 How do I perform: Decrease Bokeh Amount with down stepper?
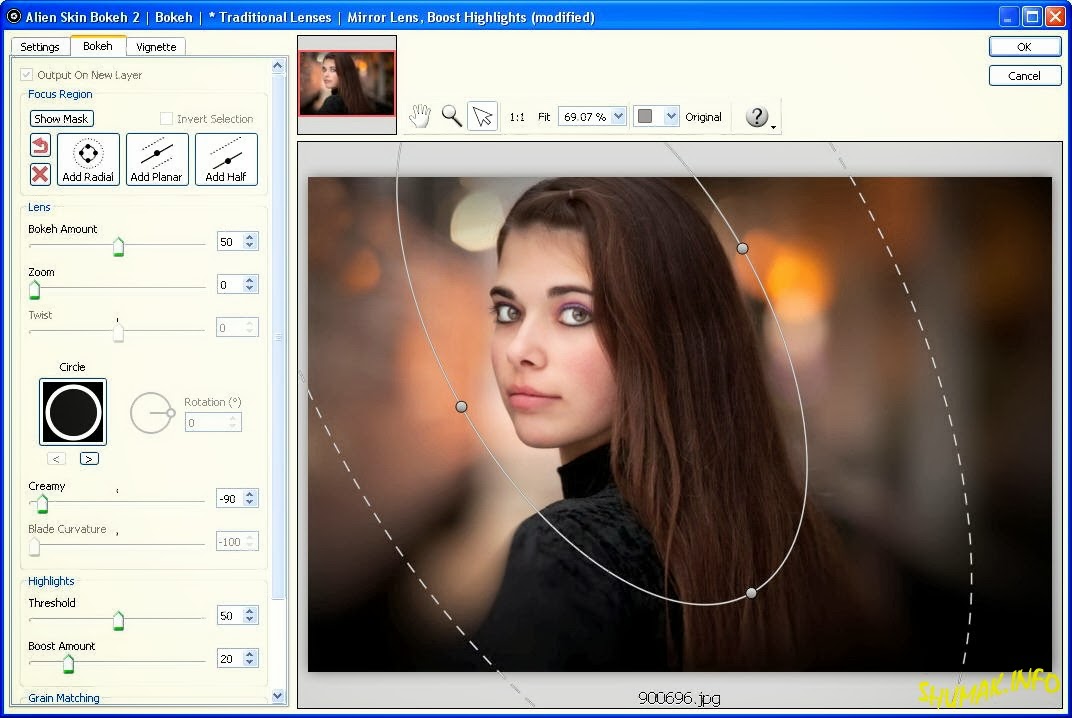[x=250, y=245]
